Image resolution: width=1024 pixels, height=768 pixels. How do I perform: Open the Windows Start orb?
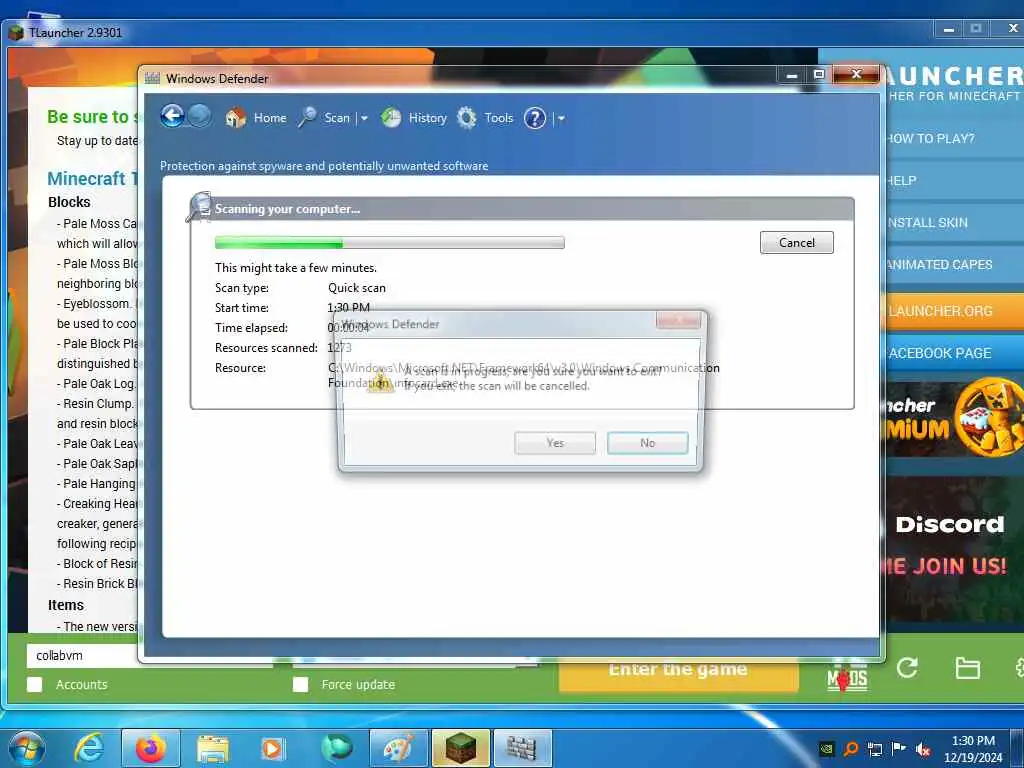27,748
